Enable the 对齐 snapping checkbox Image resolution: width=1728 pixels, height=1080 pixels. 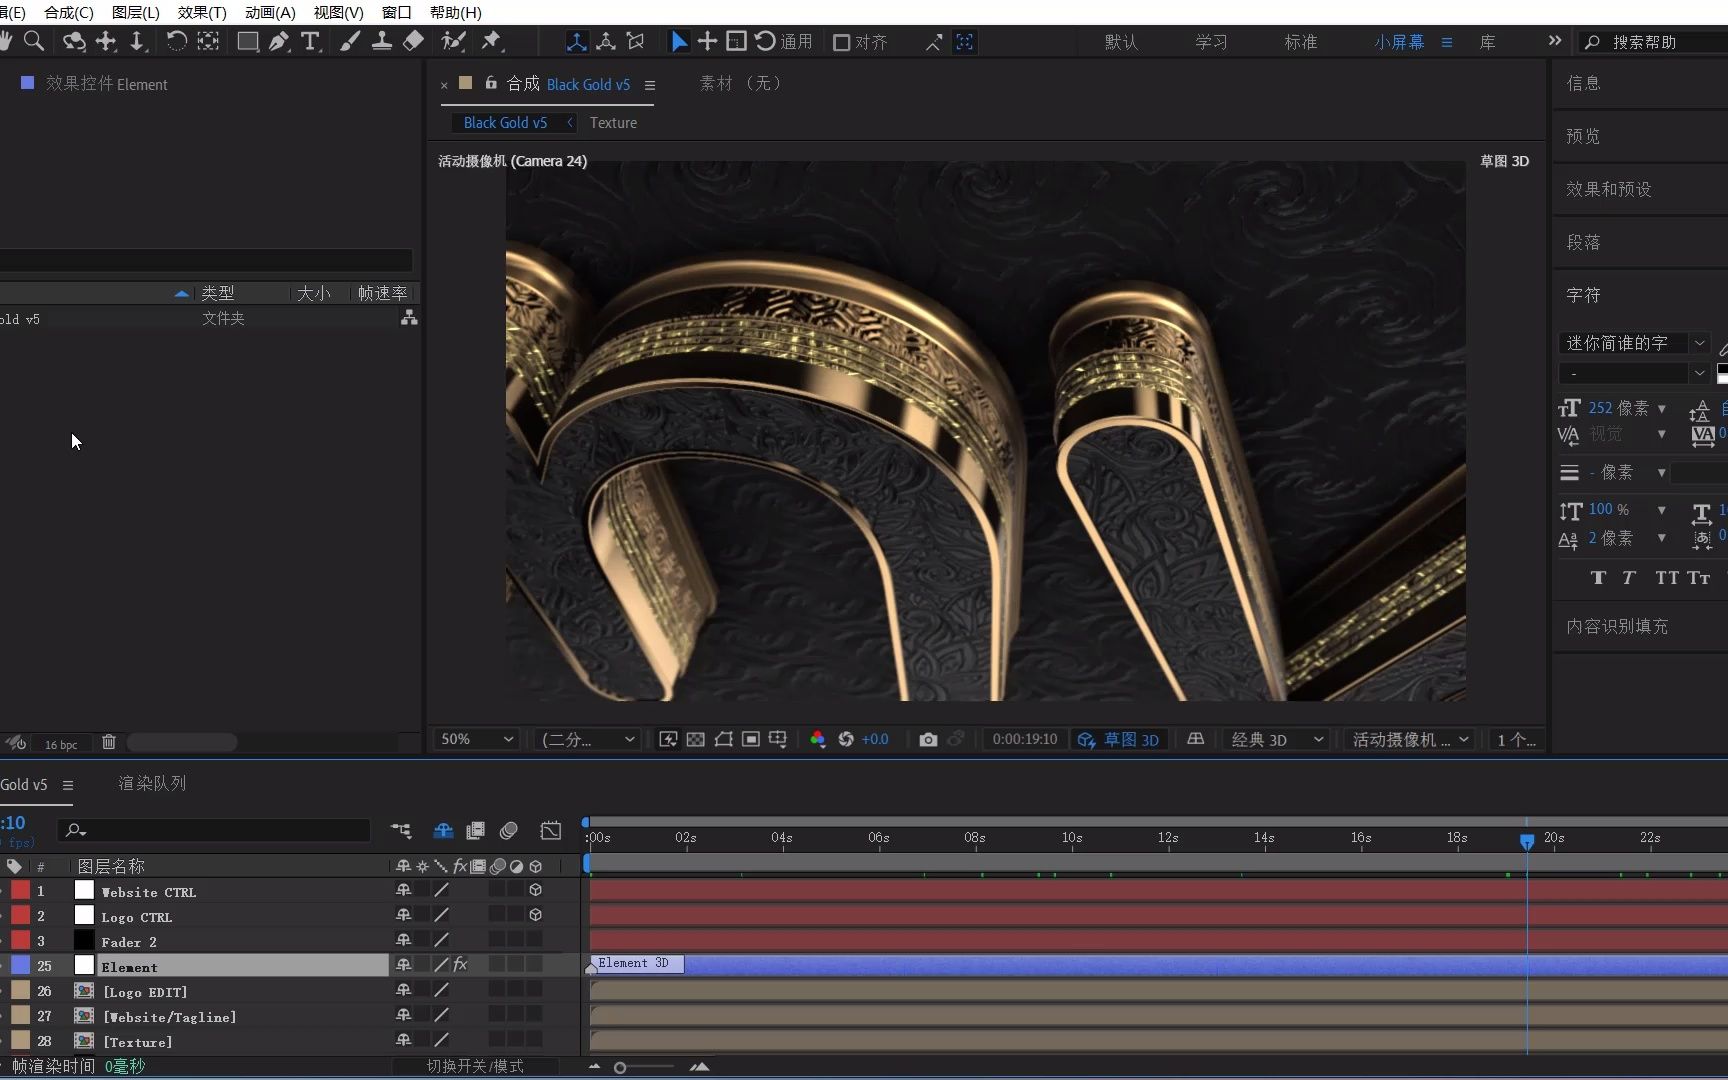(x=842, y=42)
